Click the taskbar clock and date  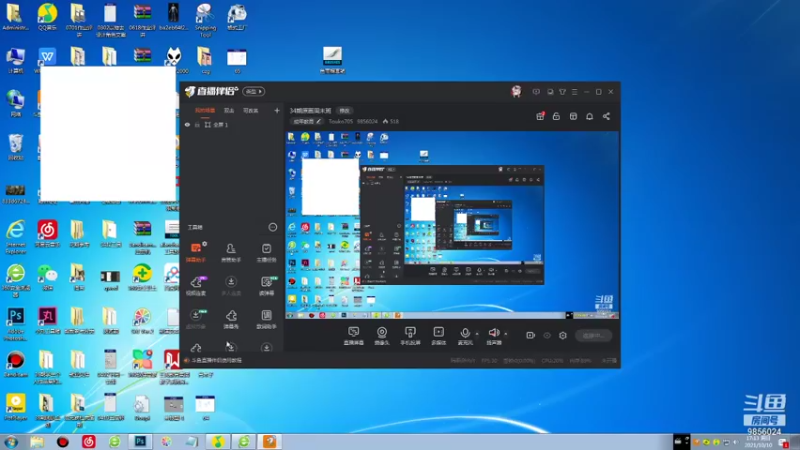758,442
